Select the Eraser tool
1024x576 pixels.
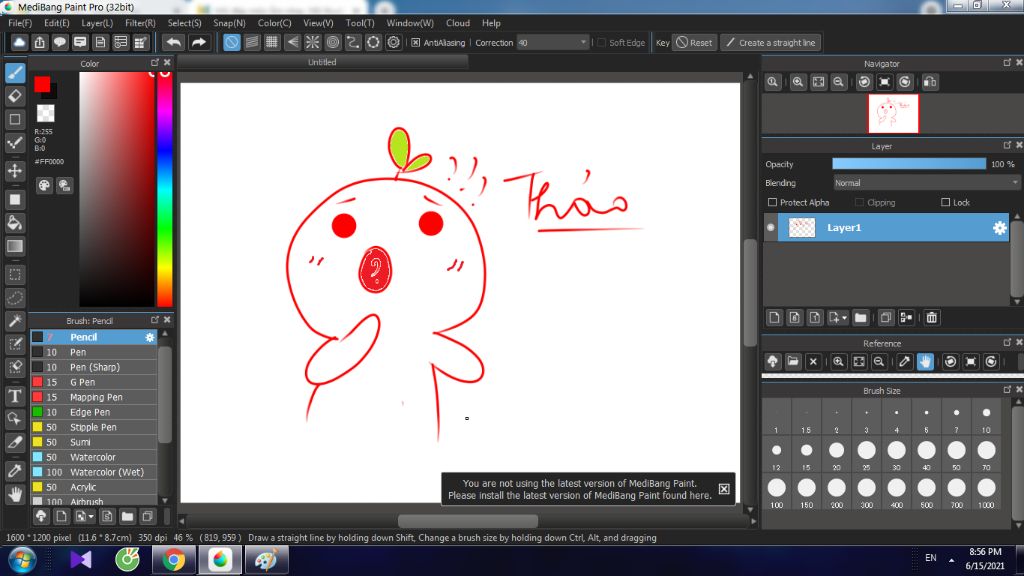pyautogui.click(x=15, y=96)
